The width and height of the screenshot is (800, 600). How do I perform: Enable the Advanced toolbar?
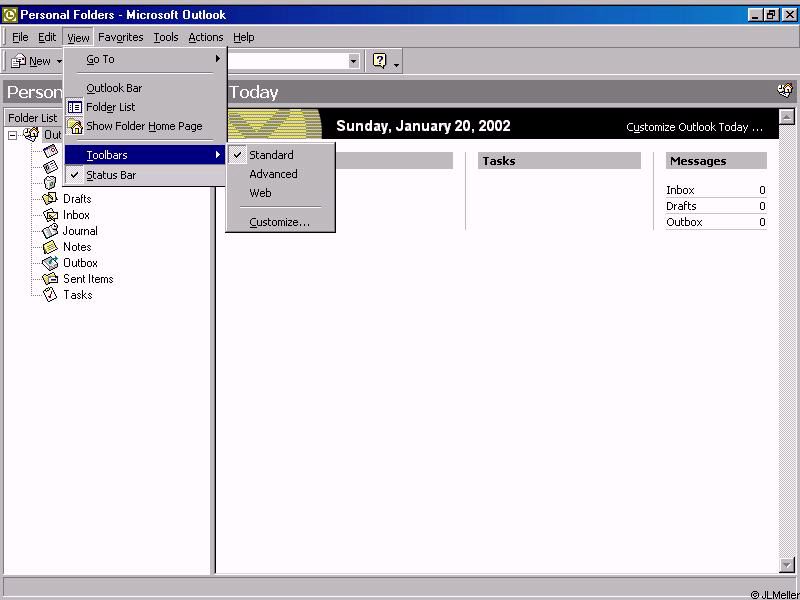(280, 174)
